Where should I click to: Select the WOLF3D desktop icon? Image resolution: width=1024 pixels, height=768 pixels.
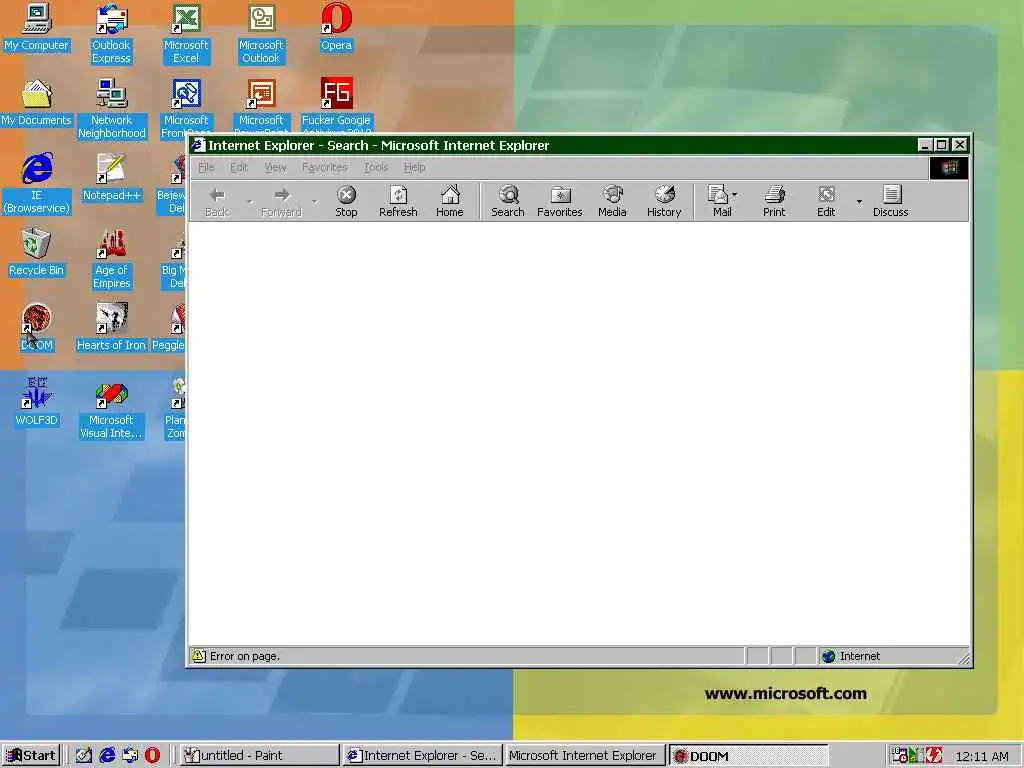pyautogui.click(x=36, y=402)
